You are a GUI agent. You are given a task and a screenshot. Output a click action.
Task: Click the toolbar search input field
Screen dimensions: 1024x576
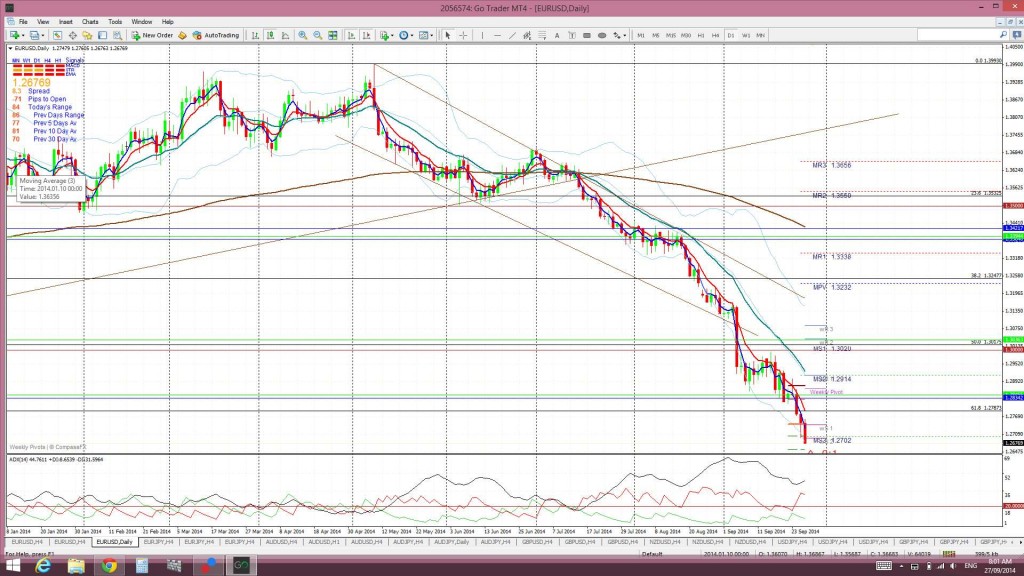[957, 35]
